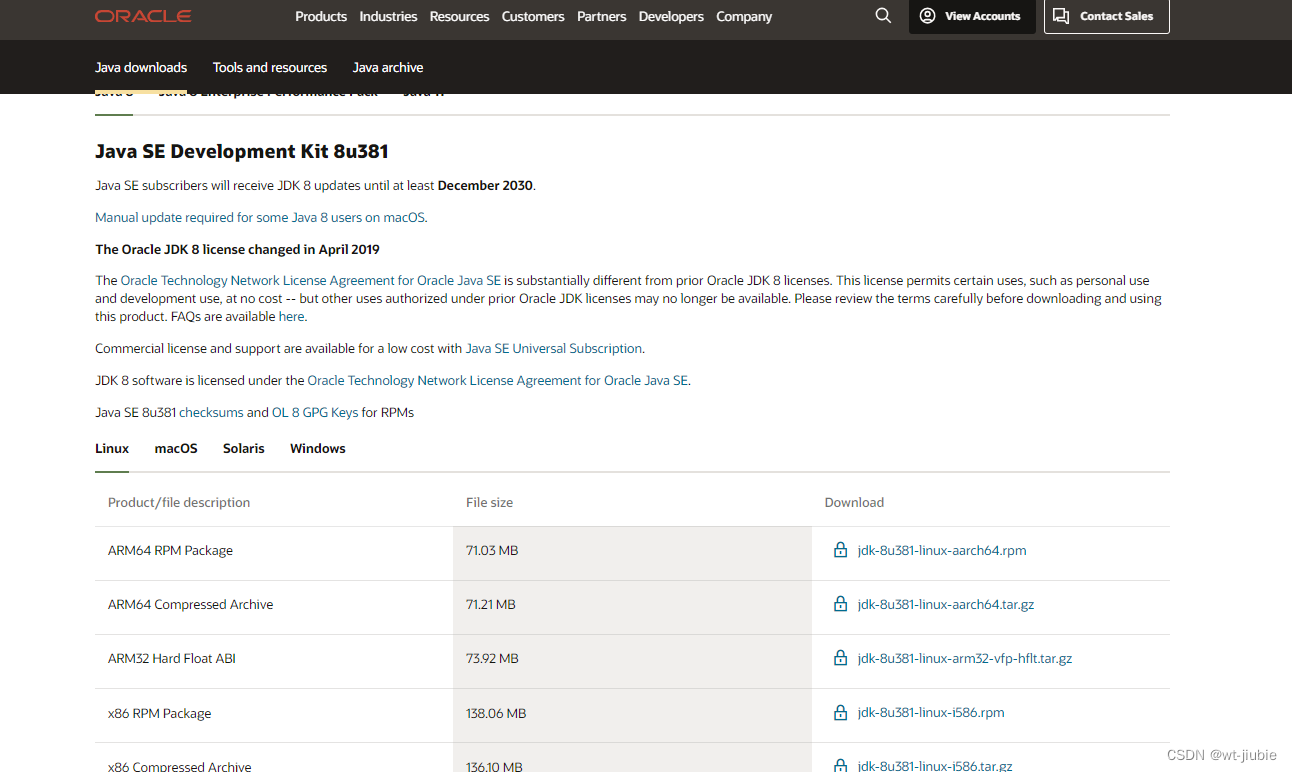Viewport: 1292px width, 772px height.
Task: Download jdk-8u381-linux-i586.rpm
Action: (x=931, y=713)
